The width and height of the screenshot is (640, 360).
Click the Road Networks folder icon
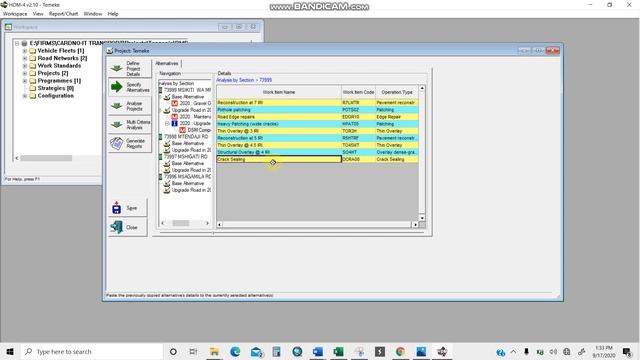click(33, 58)
